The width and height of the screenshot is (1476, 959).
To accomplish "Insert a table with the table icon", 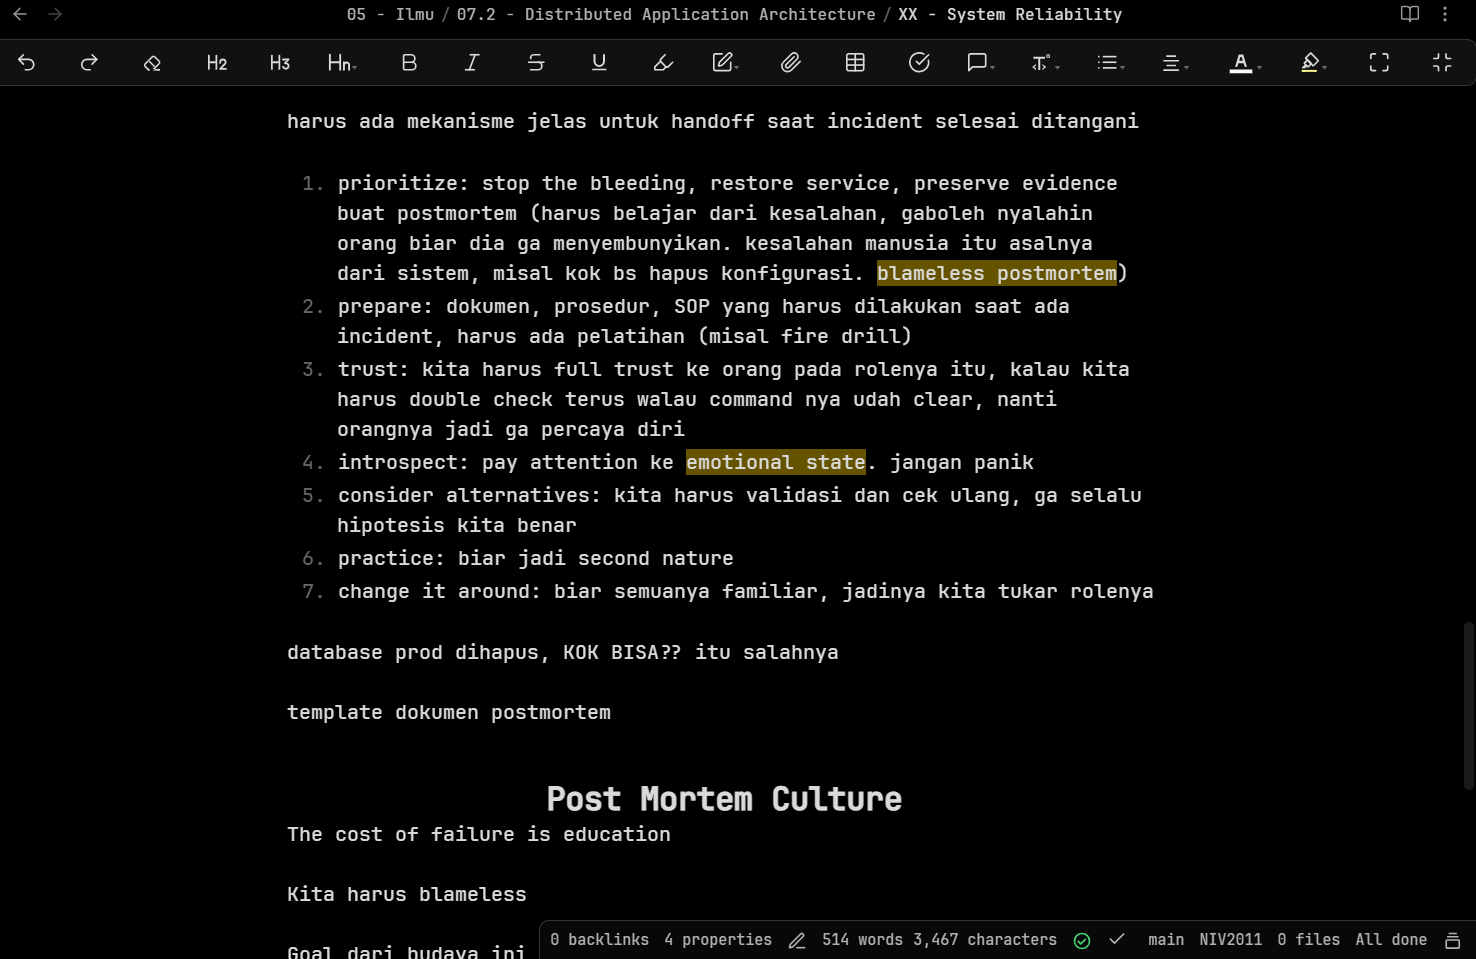I will (x=854, y=62).
